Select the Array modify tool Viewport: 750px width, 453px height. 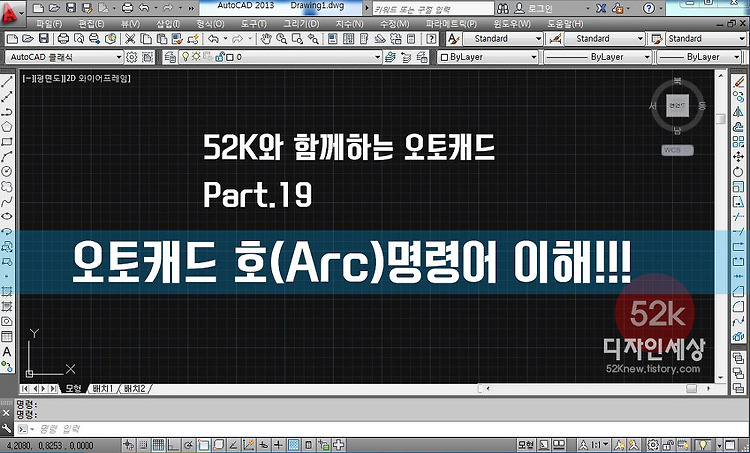point(739,142)
